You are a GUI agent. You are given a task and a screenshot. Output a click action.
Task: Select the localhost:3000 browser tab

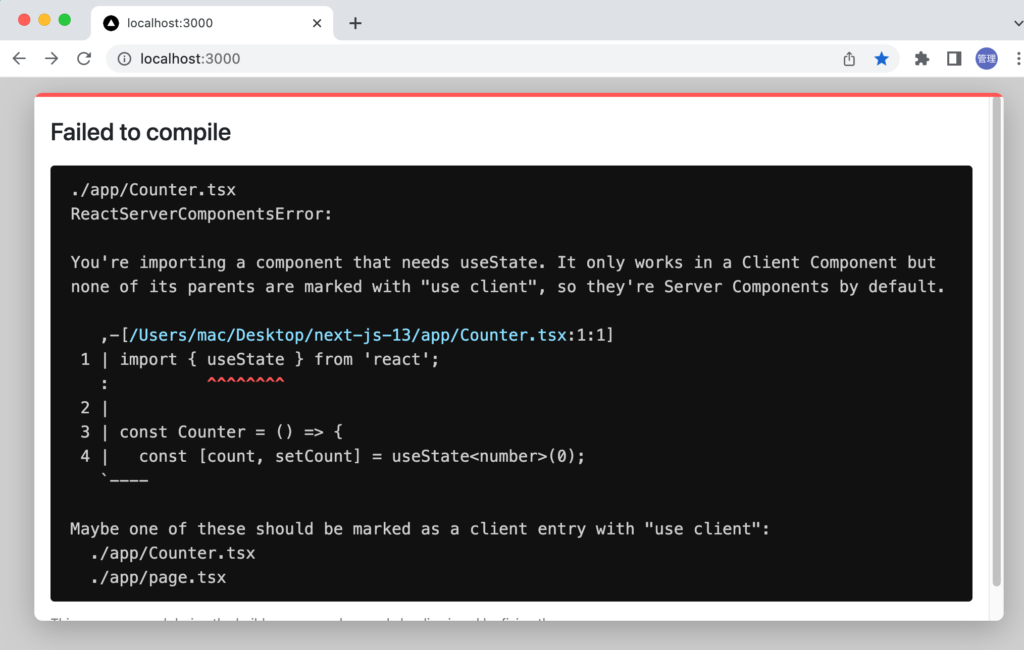coord(200,22)
